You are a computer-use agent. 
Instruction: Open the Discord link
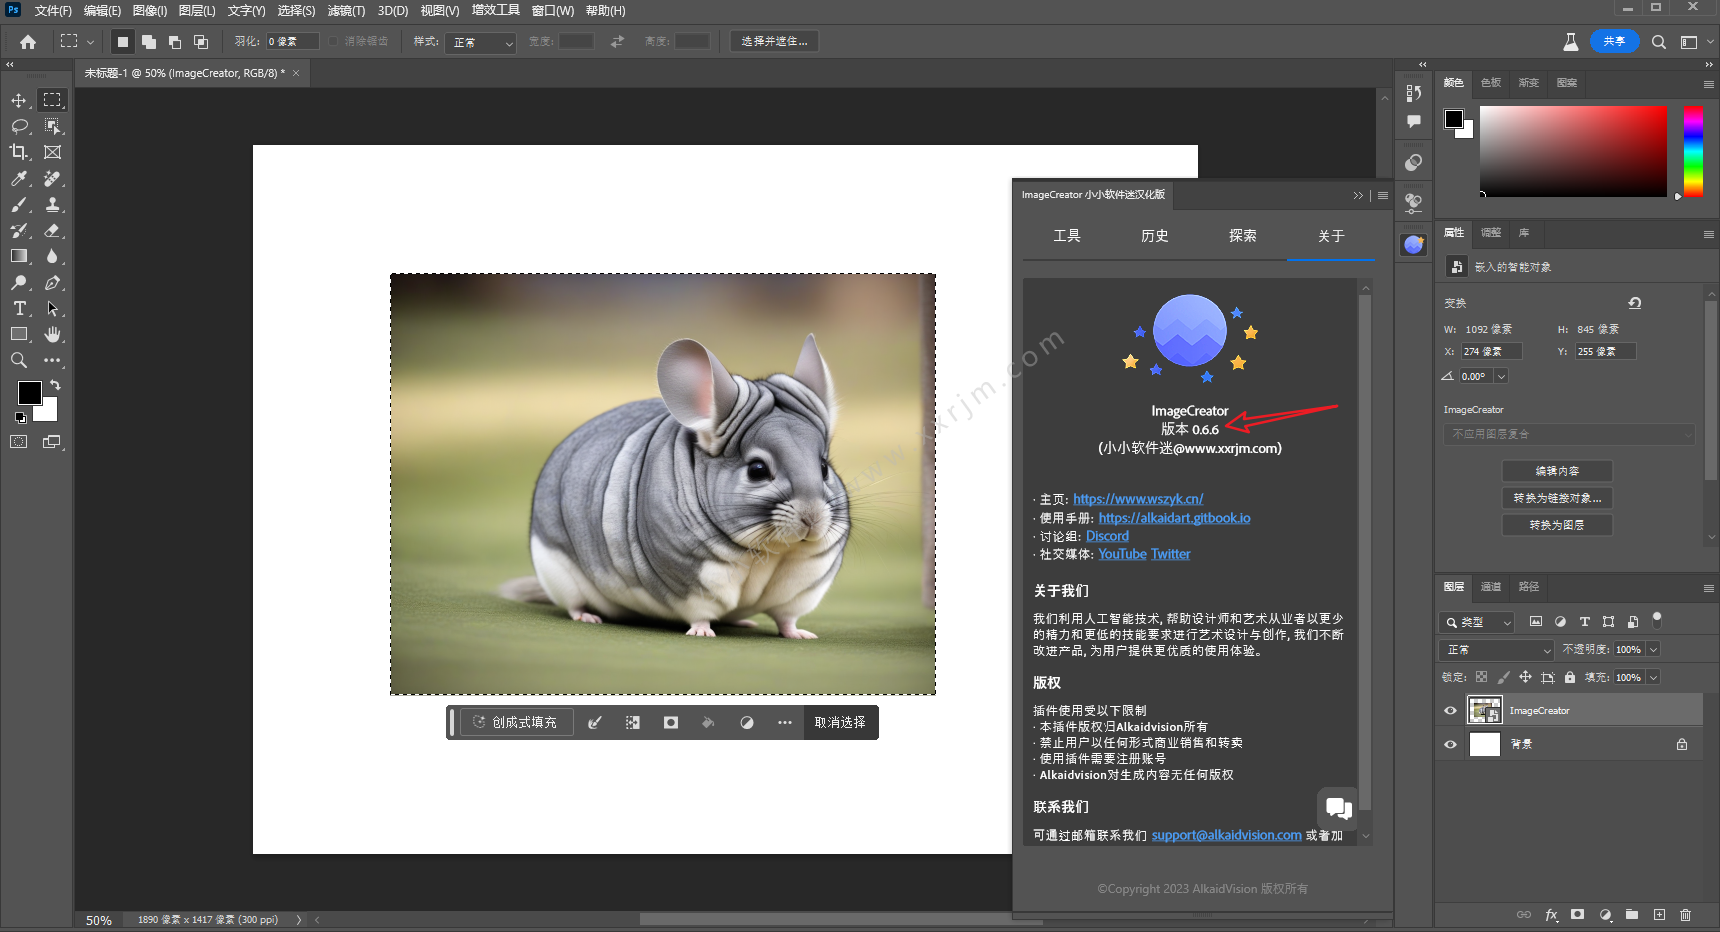pos(1107,536)
